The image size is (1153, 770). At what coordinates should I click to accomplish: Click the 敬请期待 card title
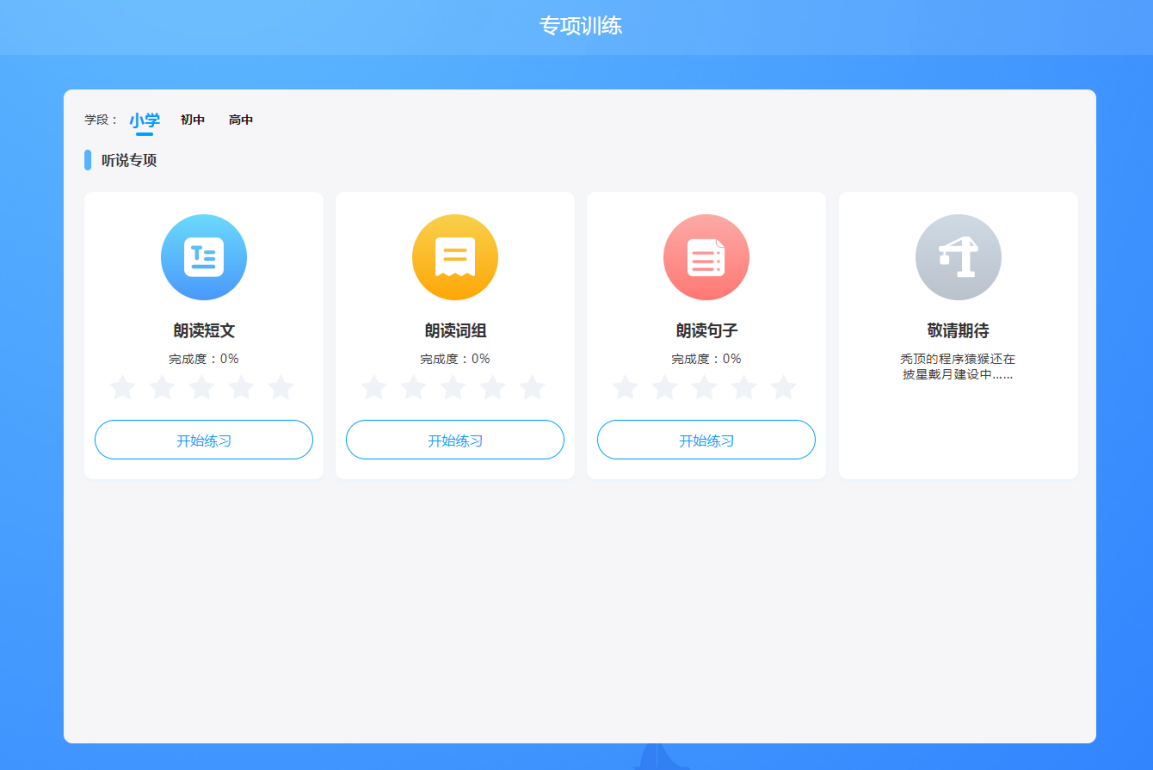click(958, 331)
